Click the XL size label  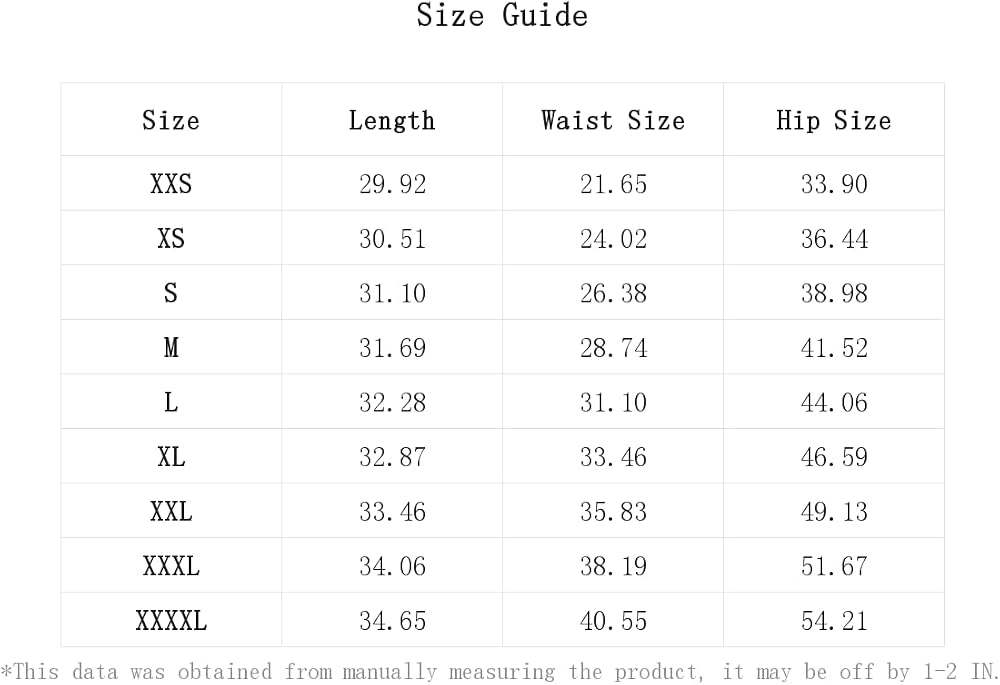tap(171, 457)
